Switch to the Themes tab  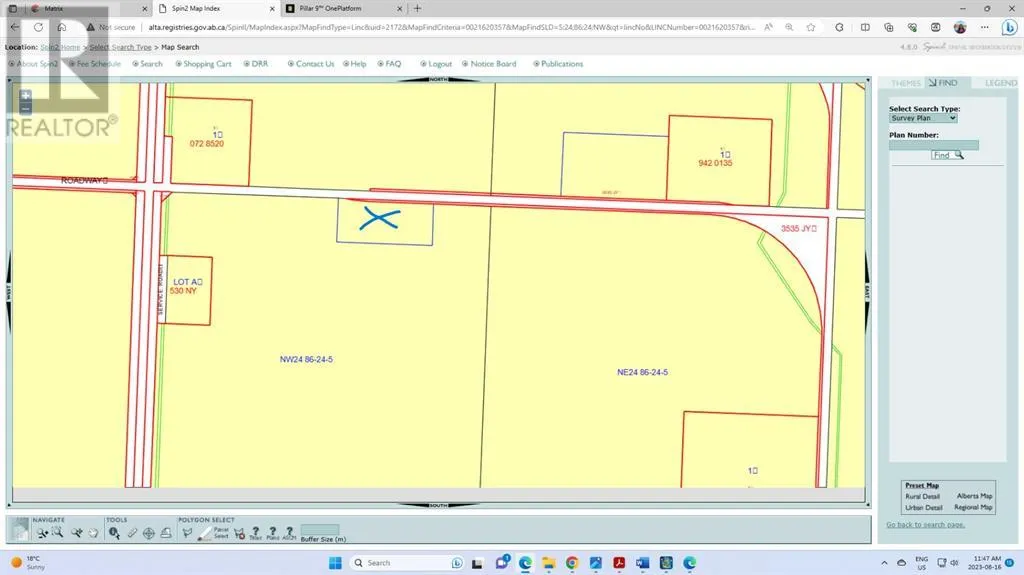tap(905, 83)
